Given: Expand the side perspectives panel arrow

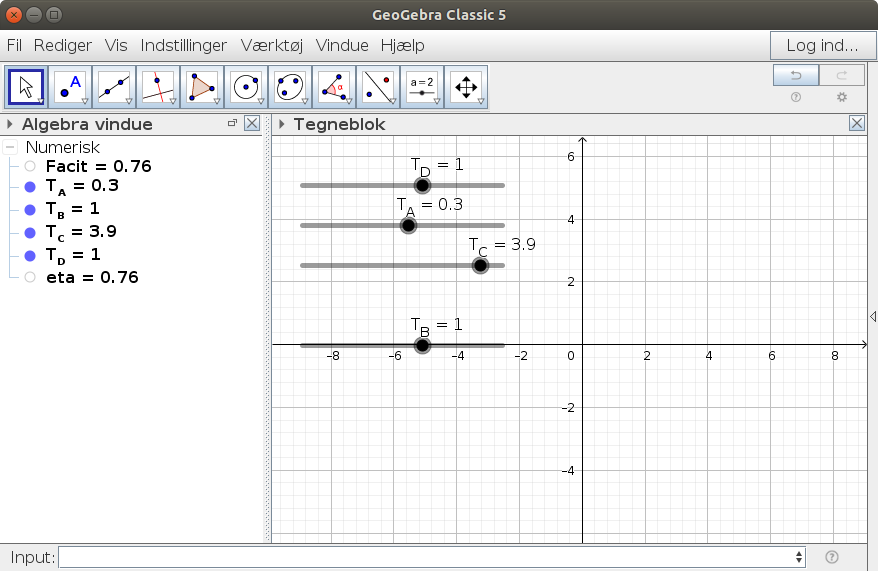Looking at the screenshot, I should click(873, 317).
